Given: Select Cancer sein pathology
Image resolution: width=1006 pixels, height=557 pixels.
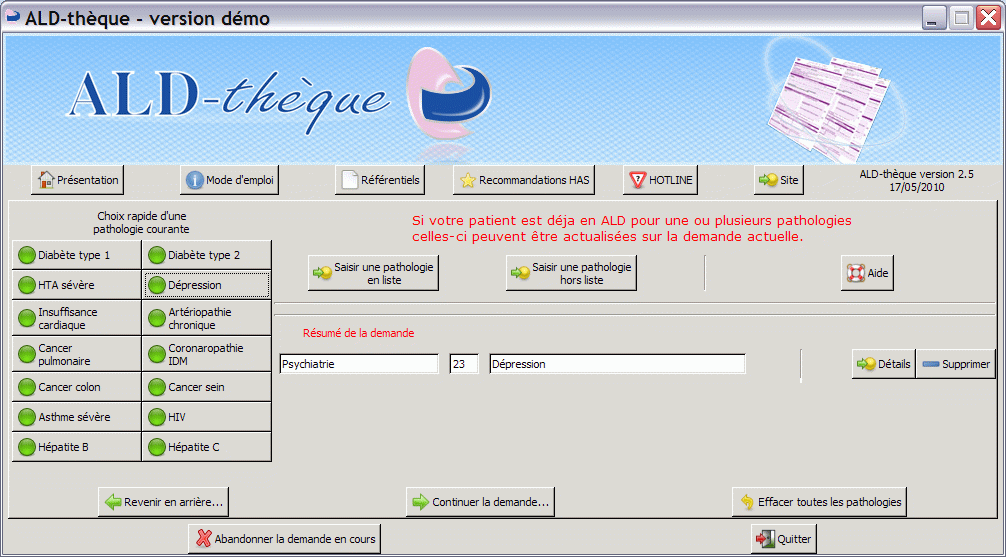Looking at the screenshot, I should point(207,387).
